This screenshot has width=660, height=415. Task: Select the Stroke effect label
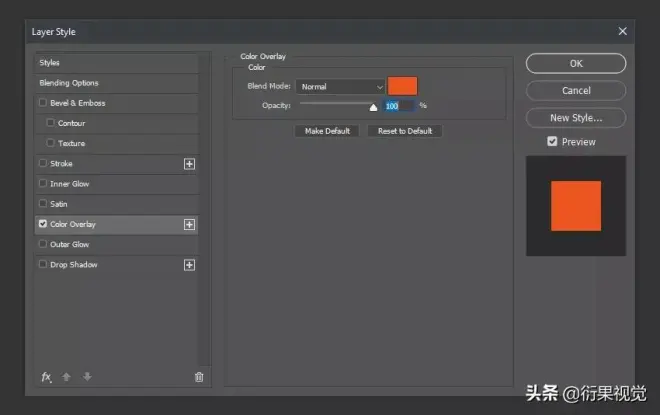tap(61, 164)
